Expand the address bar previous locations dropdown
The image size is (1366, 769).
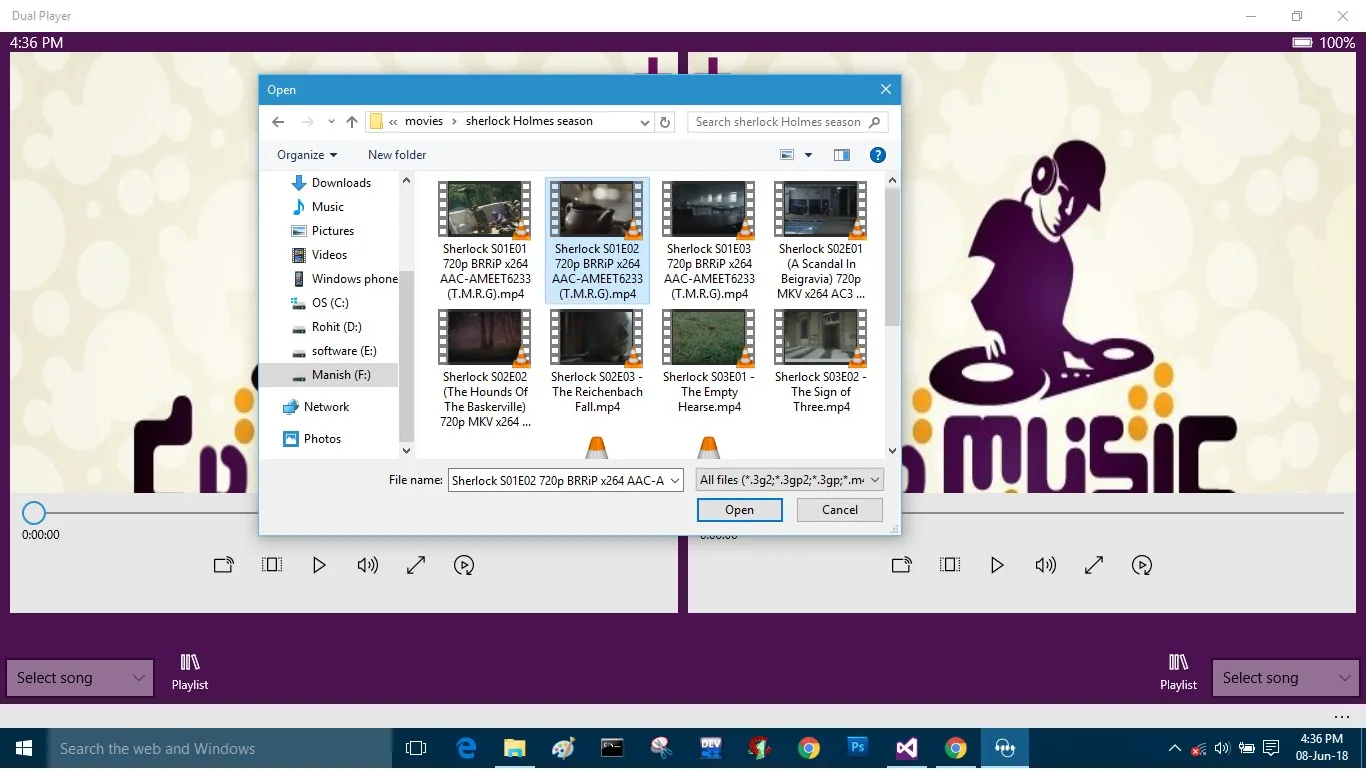(644, 122)
